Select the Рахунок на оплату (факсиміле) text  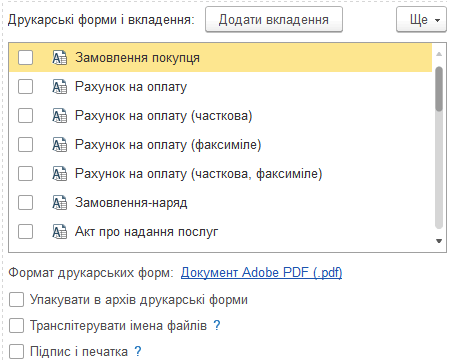pyautogui.click(x=168, y=145)
